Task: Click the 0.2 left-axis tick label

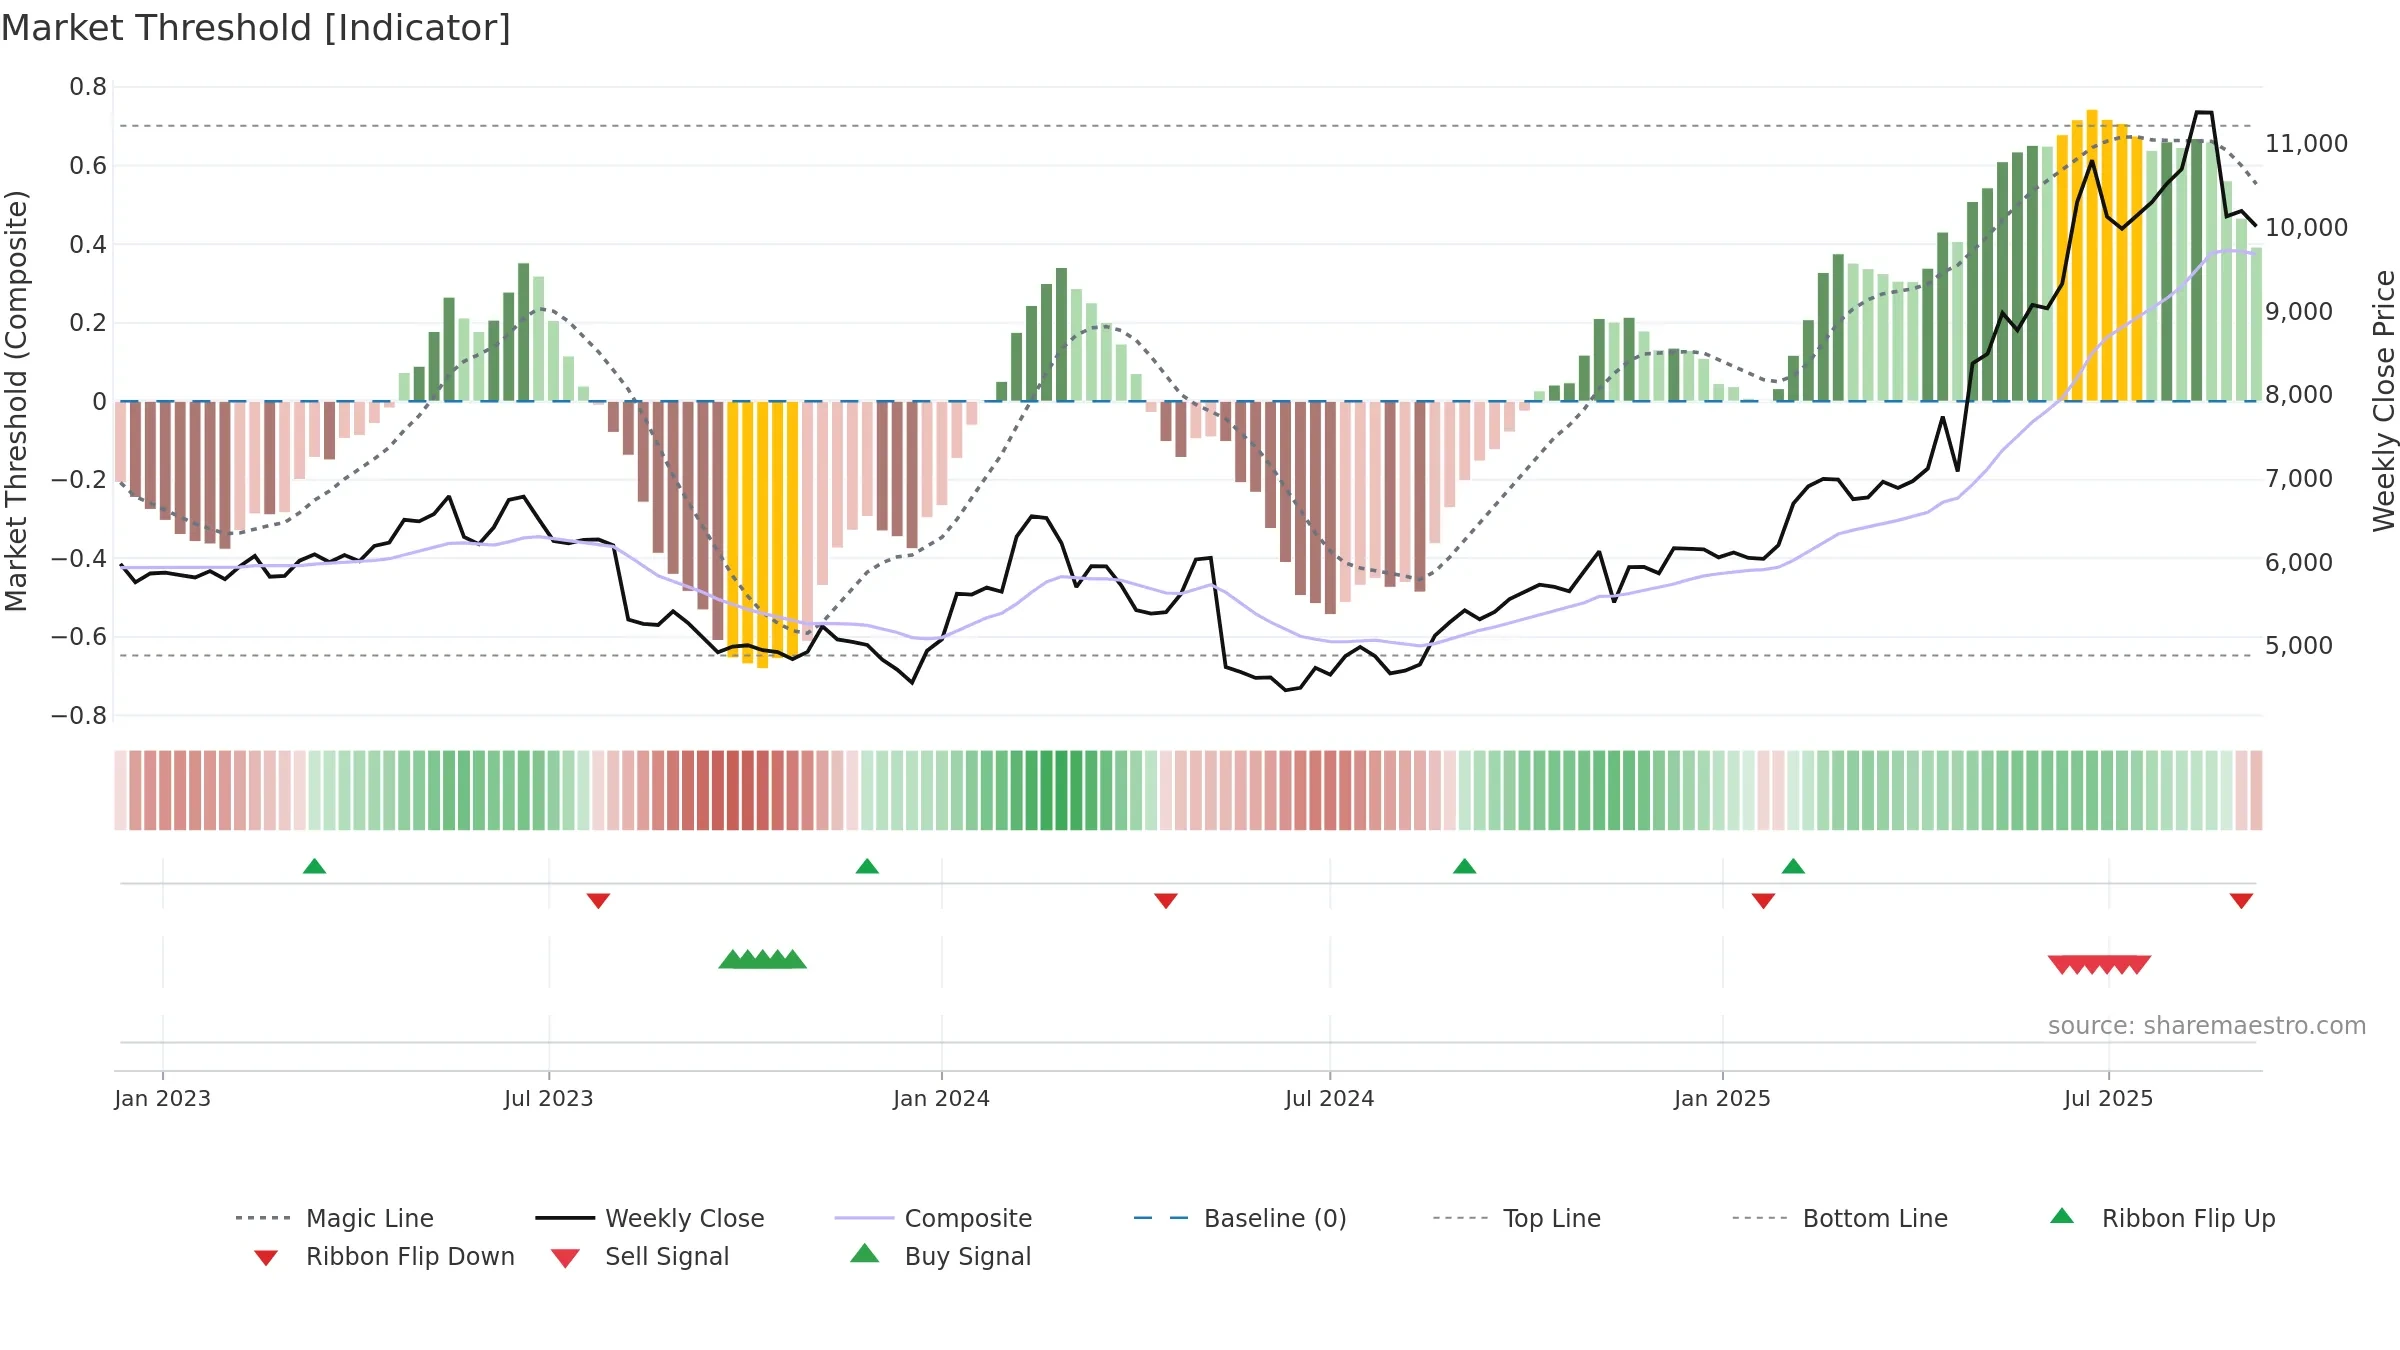Action: click(x=88, y=322)
